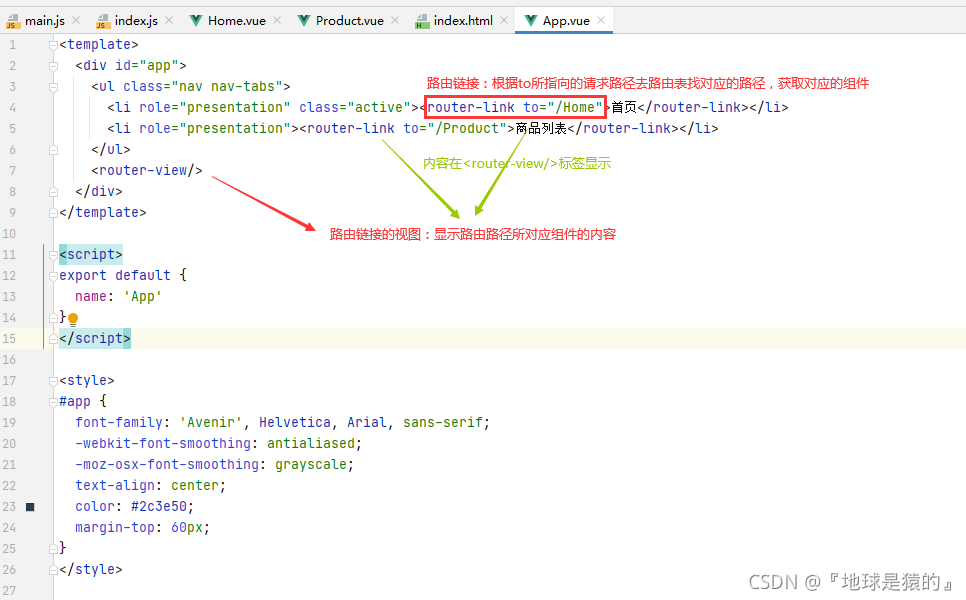The height and width of the screenshot is (600, 966).
Task: Click name: 'App' on line 13
Action: pyautogui.click(x=118, y=296)
